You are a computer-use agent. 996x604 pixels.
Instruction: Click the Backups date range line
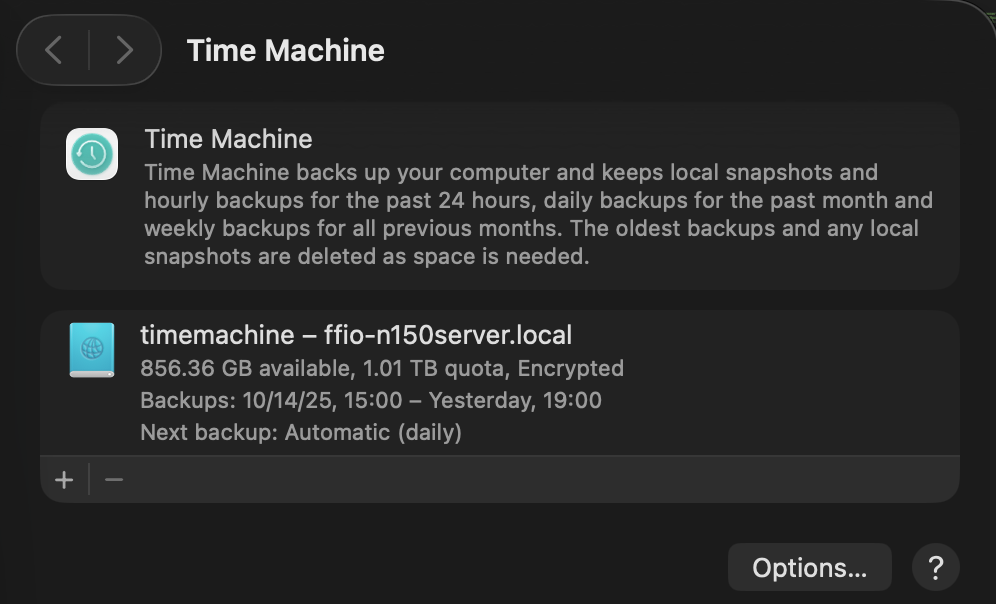point(370,401)
